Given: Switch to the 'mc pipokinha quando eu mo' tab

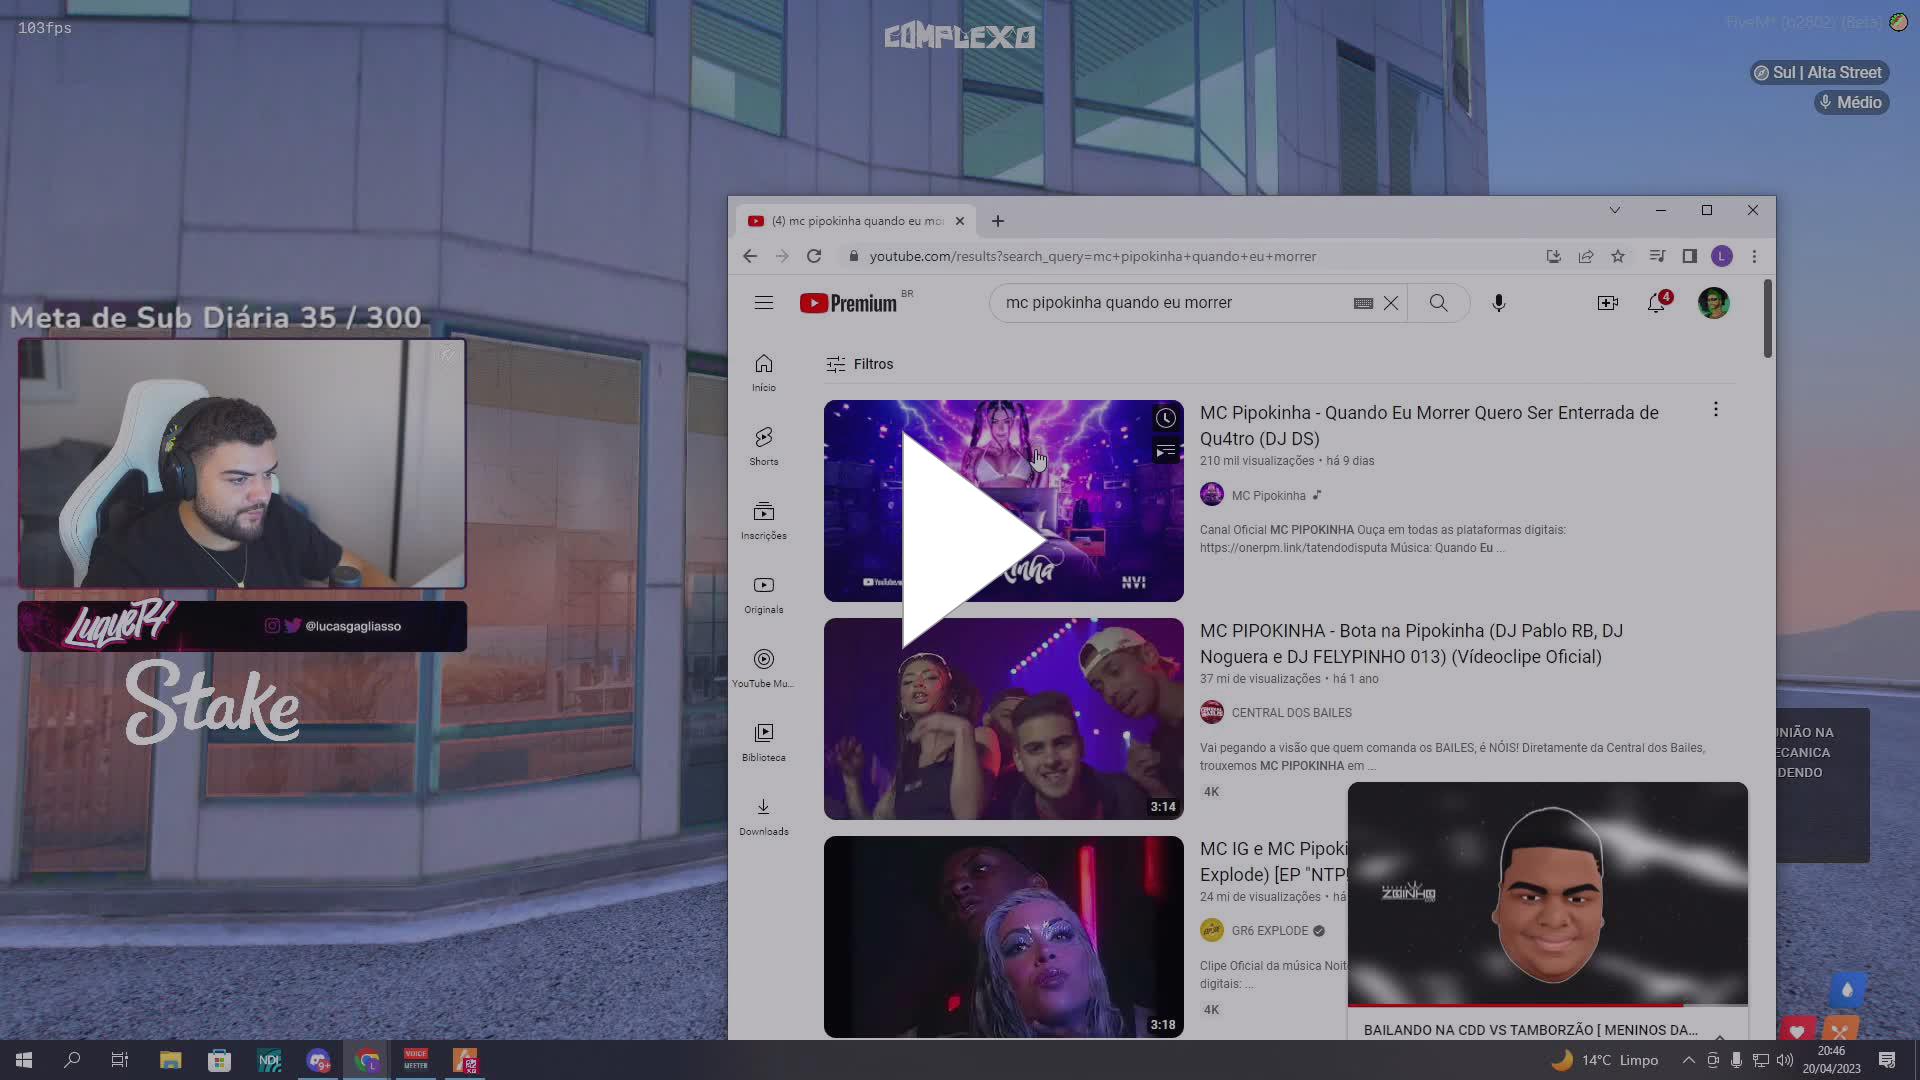Looking at the screenshot, I should [x=855, y=220].
